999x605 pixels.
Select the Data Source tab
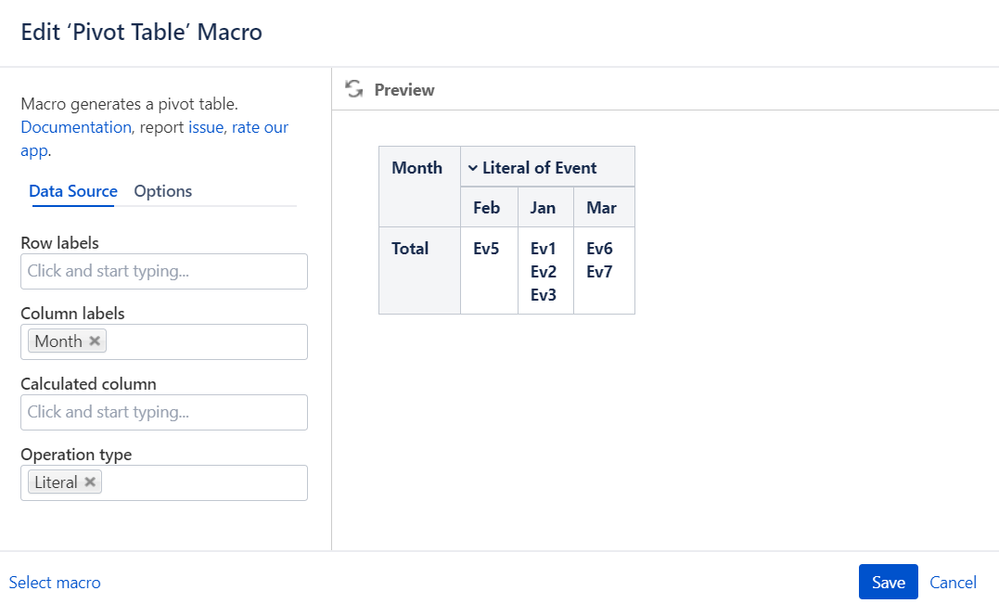73,191
